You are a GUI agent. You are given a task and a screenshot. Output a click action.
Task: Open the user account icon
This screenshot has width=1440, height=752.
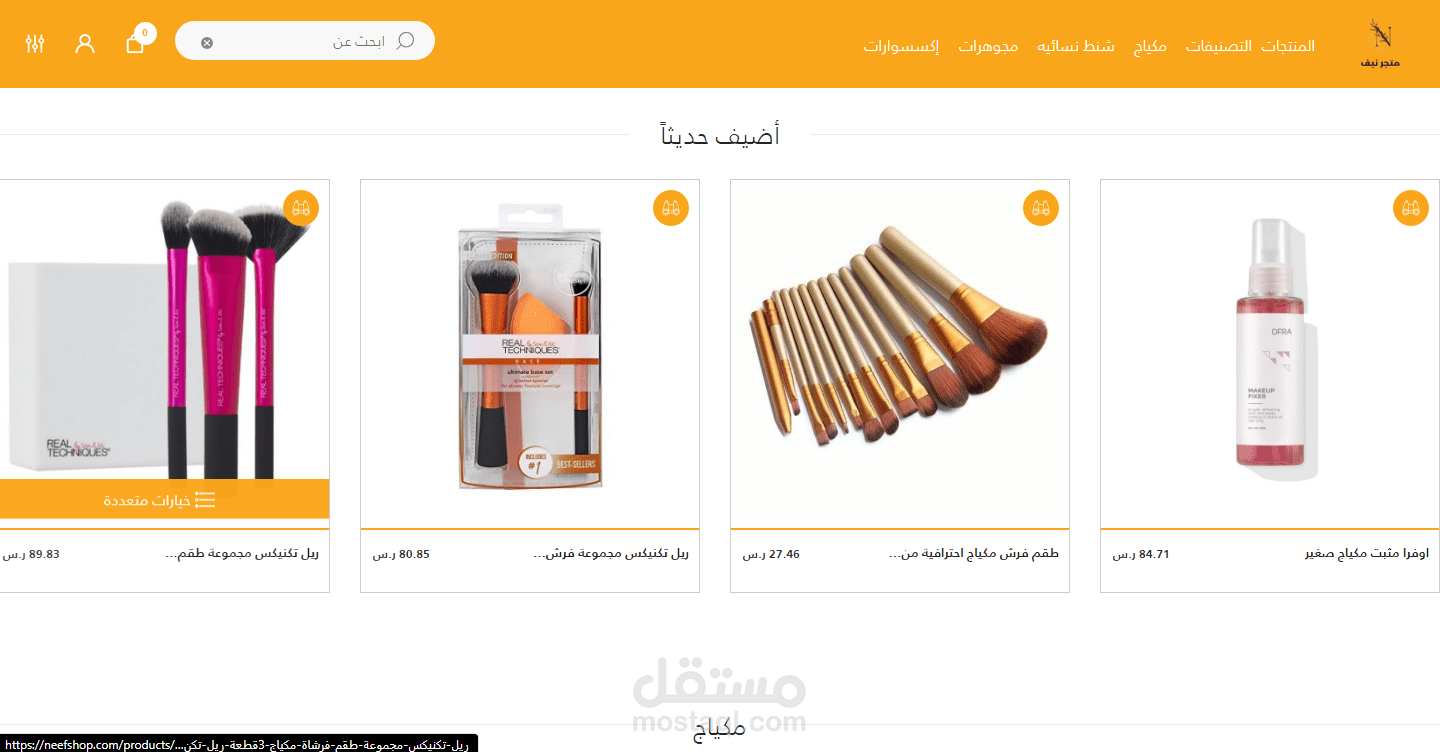85,43
